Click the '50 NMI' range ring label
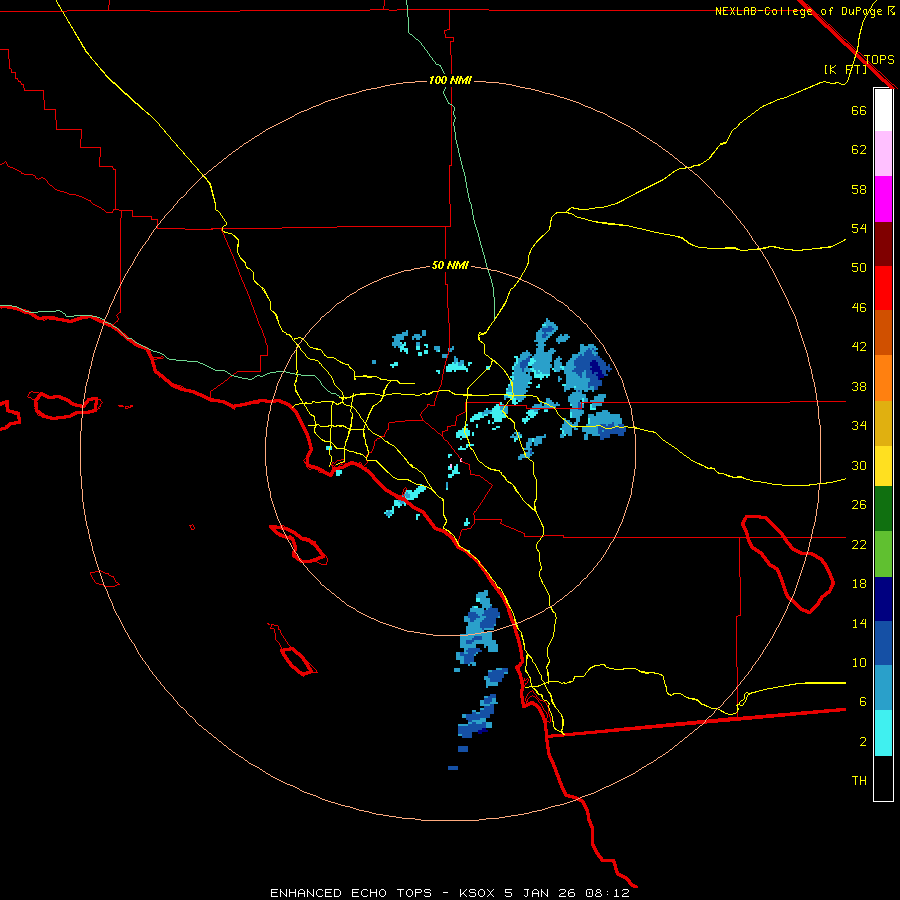The height and width of the screenshot is (900, 900). tap(450, 265)
